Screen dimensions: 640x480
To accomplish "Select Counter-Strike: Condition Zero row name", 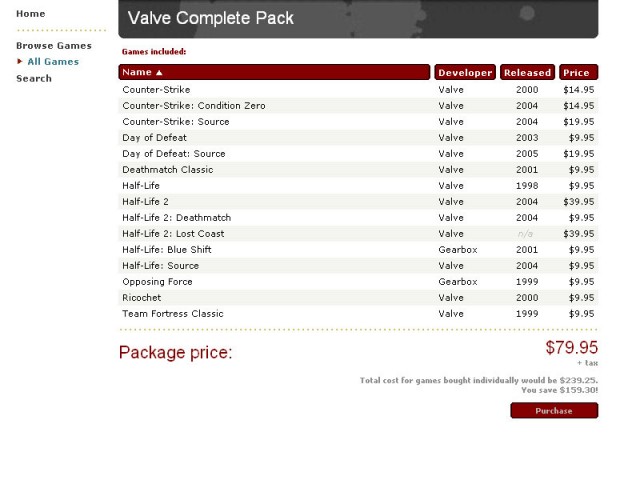I will [x=194, y=106].
